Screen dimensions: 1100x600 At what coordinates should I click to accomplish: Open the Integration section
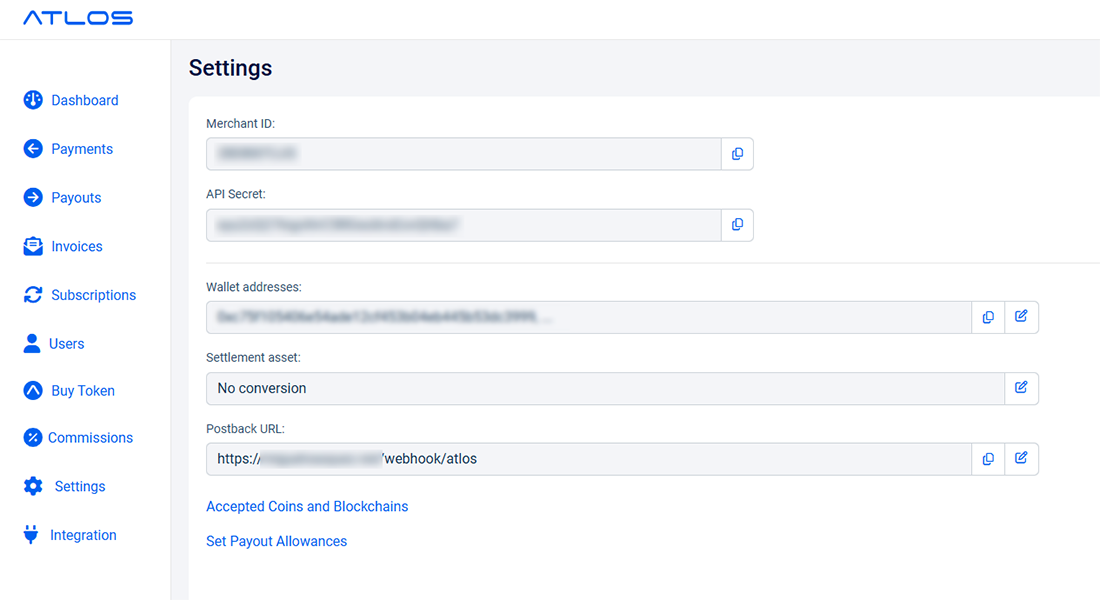pos(83,535)
